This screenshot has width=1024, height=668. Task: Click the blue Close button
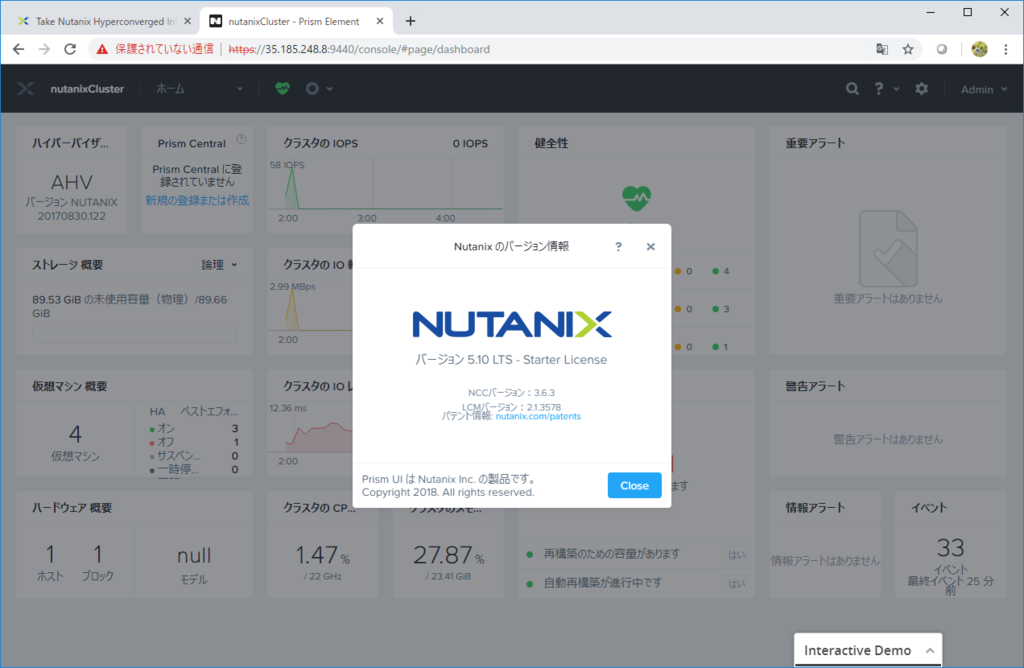[634, 485]
